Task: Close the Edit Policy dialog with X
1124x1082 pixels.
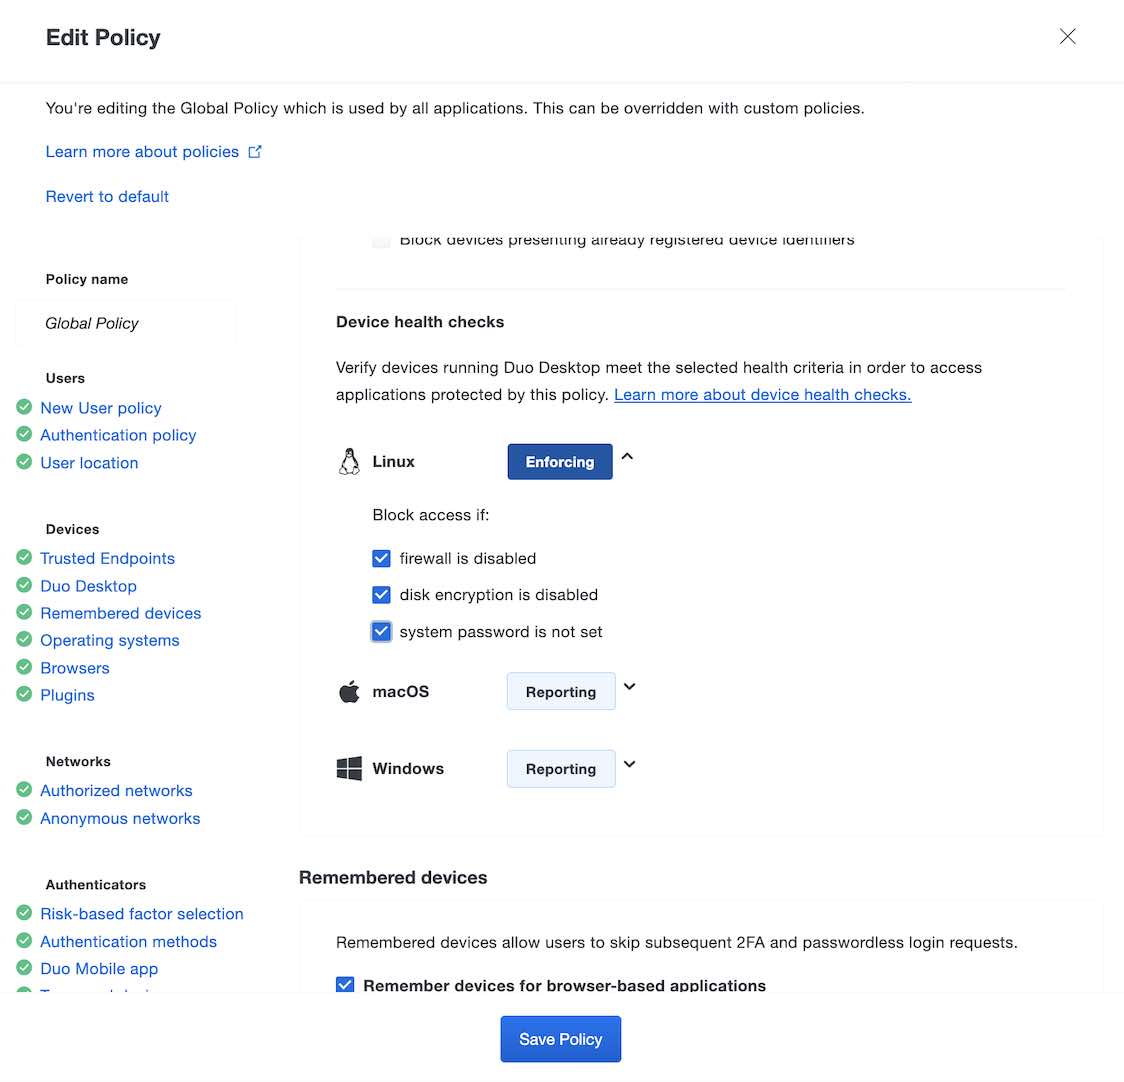Action: [1067, 37]
